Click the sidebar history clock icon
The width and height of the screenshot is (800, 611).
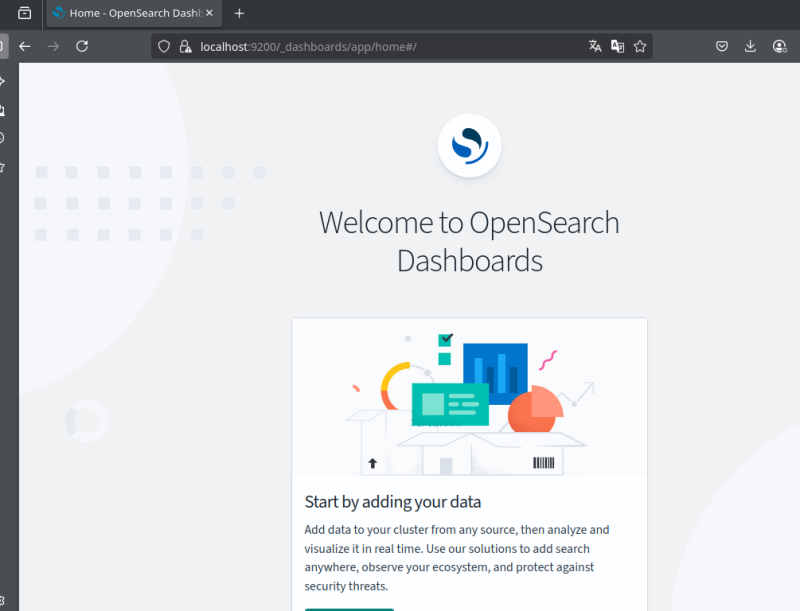pos(2,138)
